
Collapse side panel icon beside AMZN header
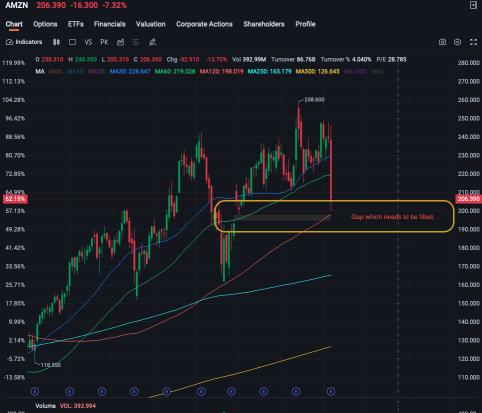coord(473,5)
